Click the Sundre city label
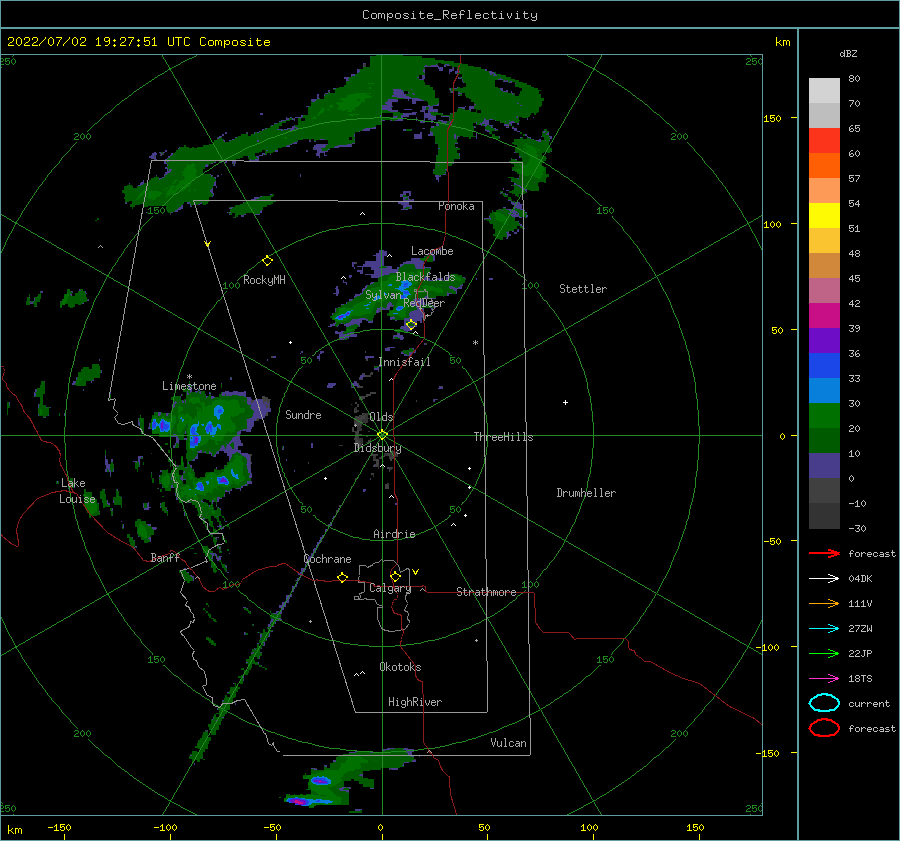 [x=303, y=415]
